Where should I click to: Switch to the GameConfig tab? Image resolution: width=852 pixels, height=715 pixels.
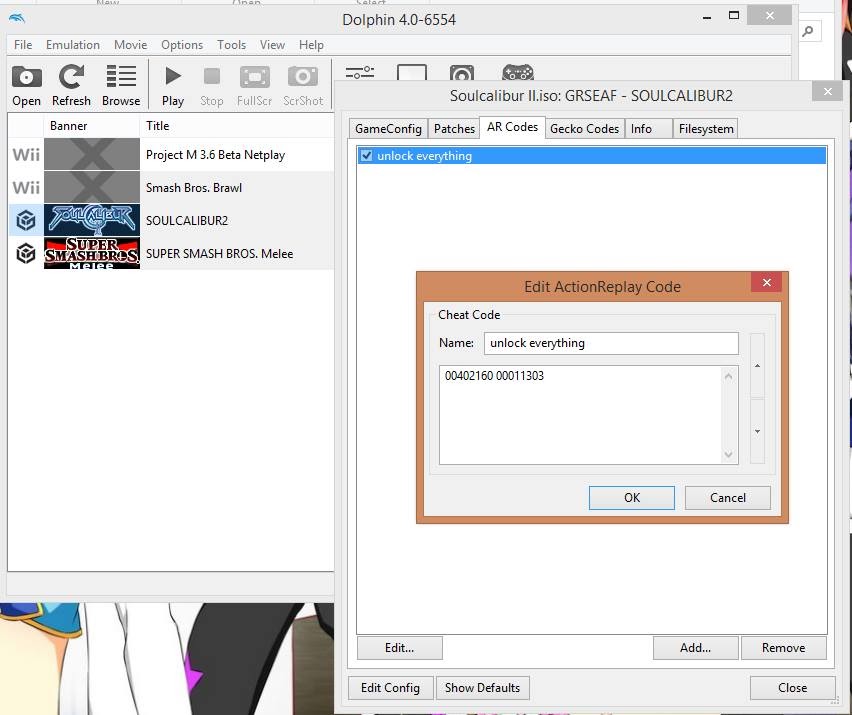click(388, 129)
